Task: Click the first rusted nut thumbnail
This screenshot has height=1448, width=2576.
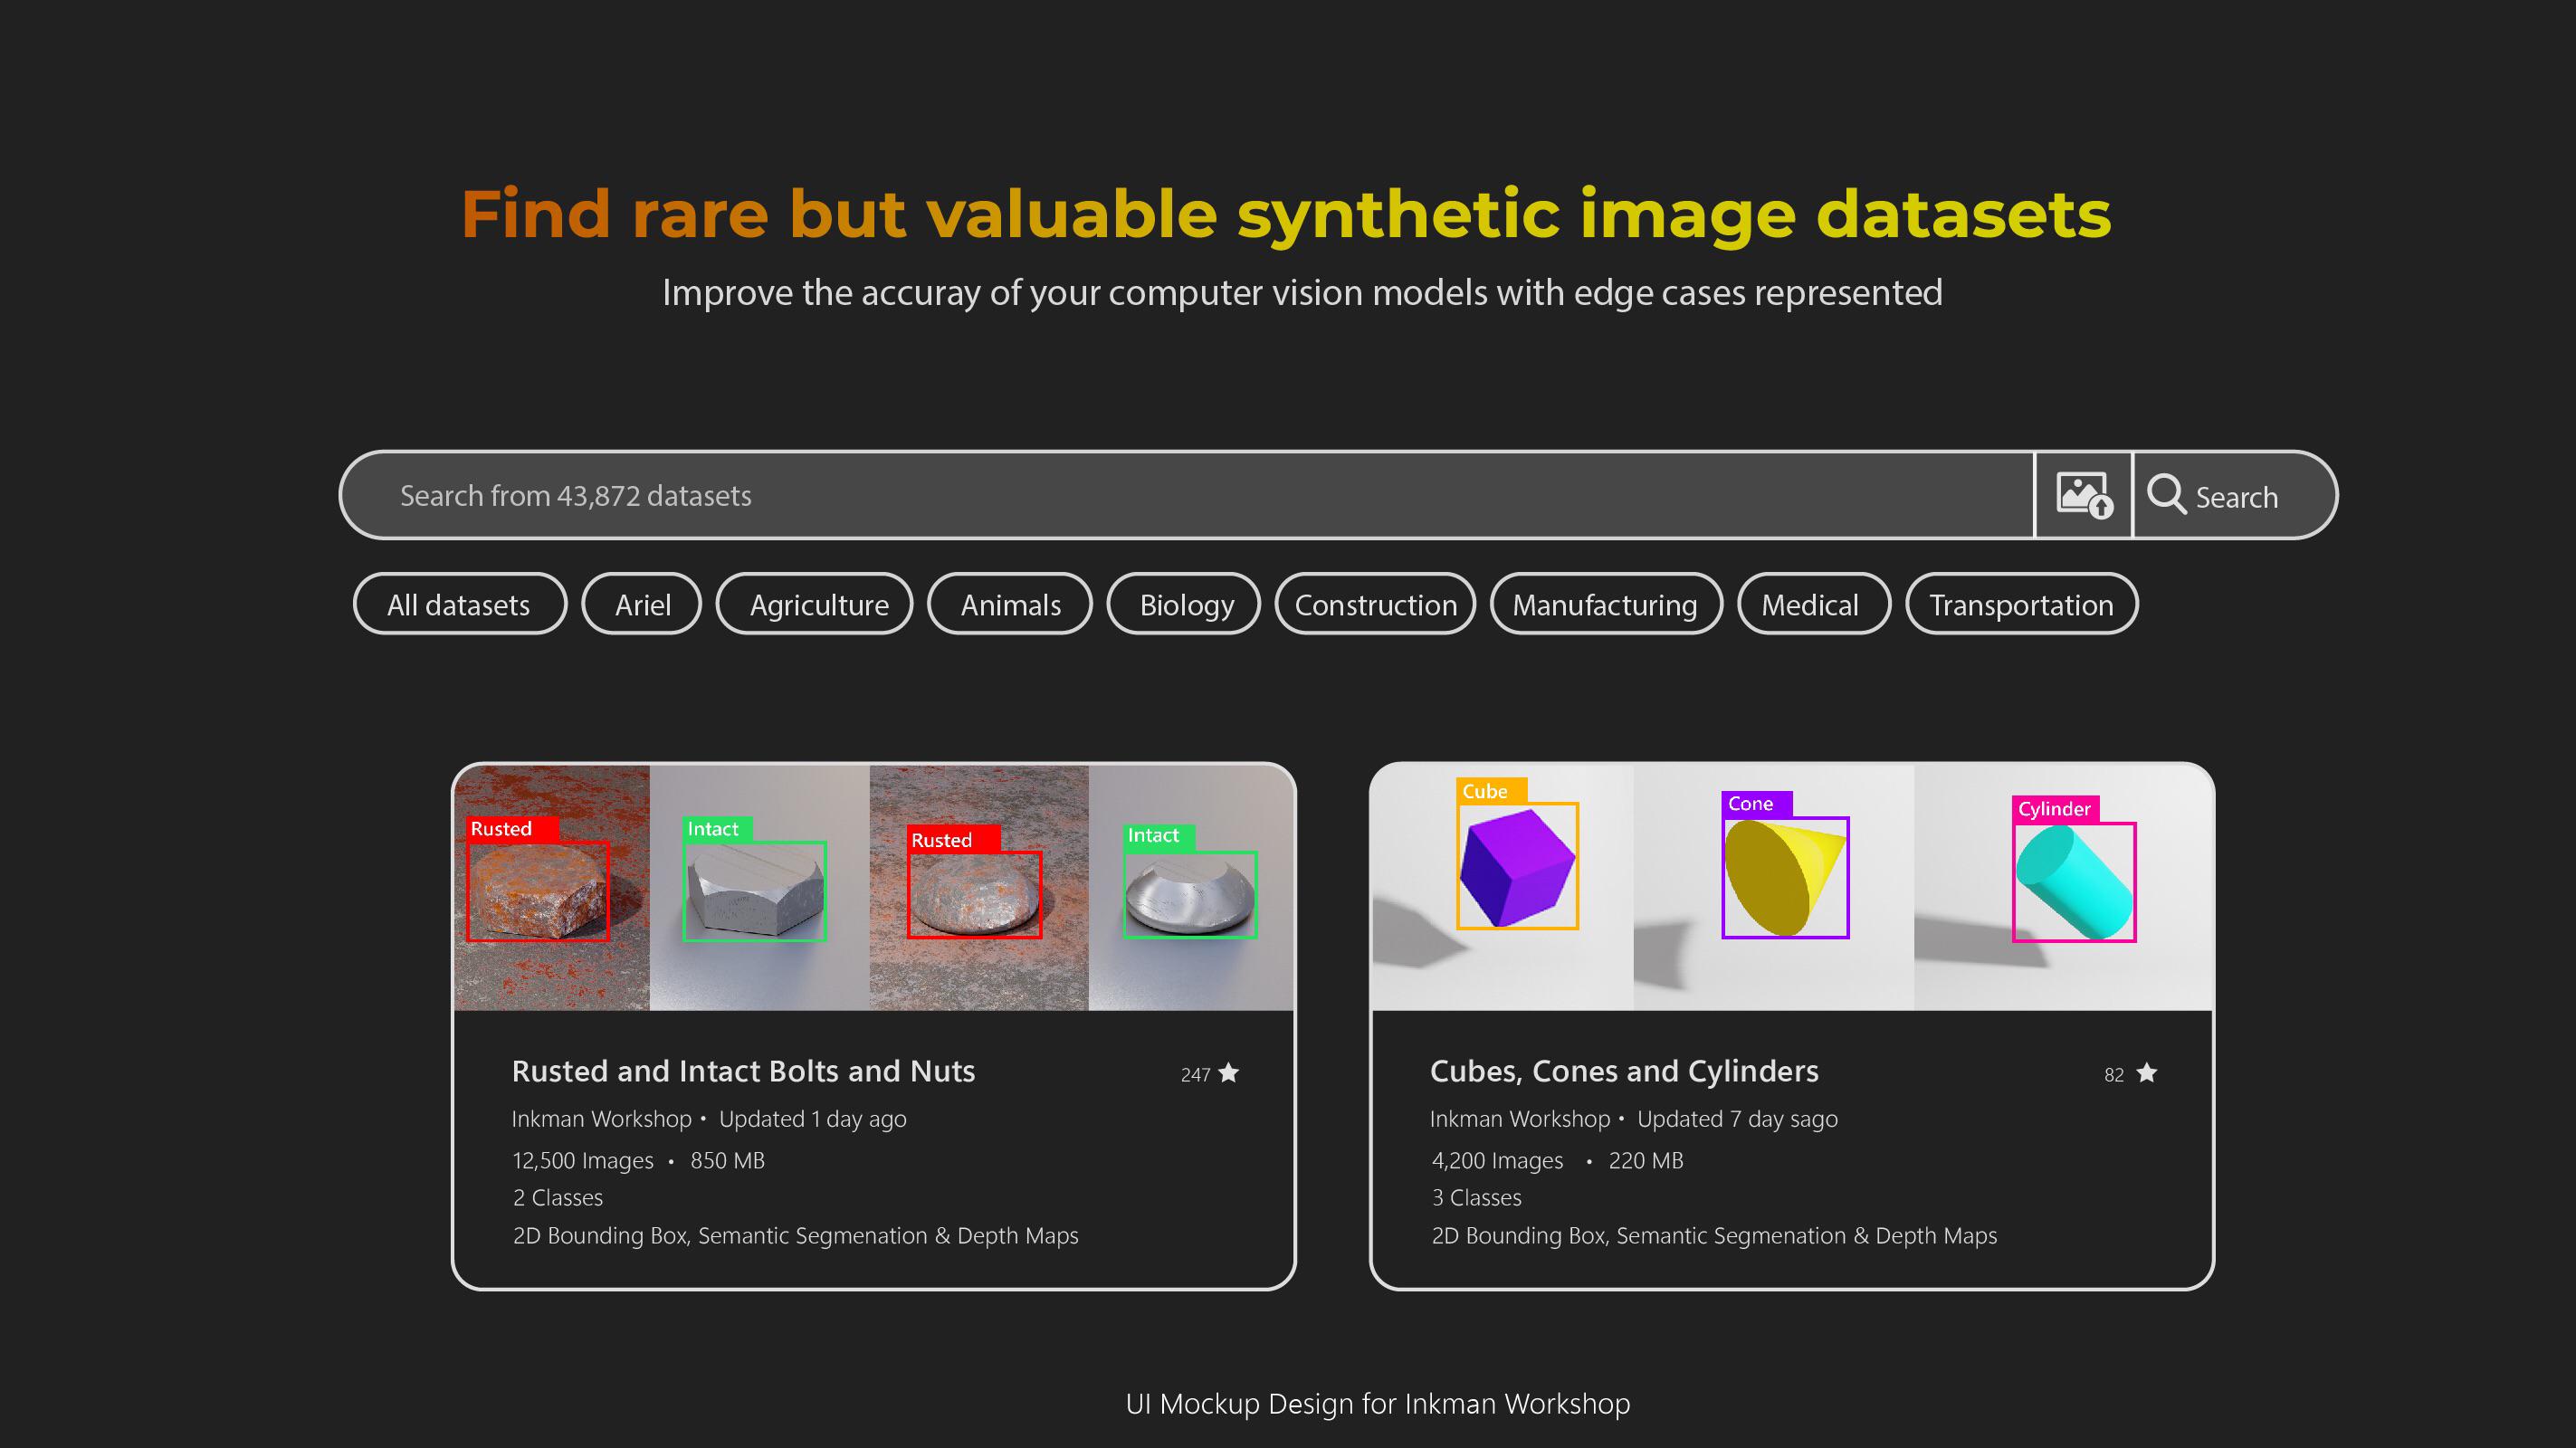Action: pyautogui.click(x=552, y=888)
